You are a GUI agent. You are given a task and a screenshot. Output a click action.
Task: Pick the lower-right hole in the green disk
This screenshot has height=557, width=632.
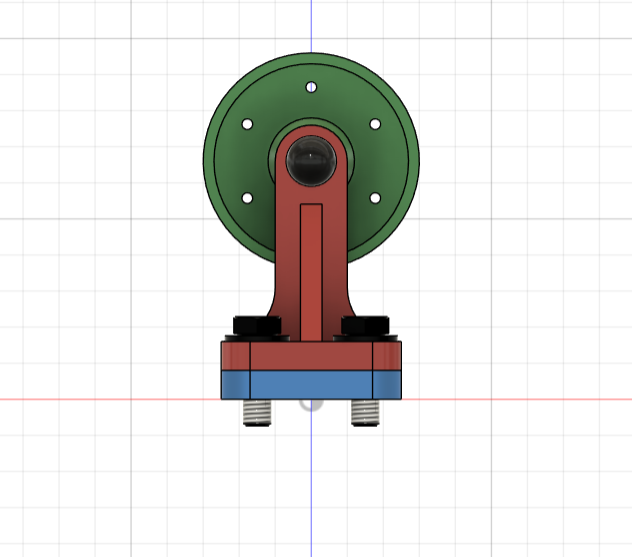375,198
